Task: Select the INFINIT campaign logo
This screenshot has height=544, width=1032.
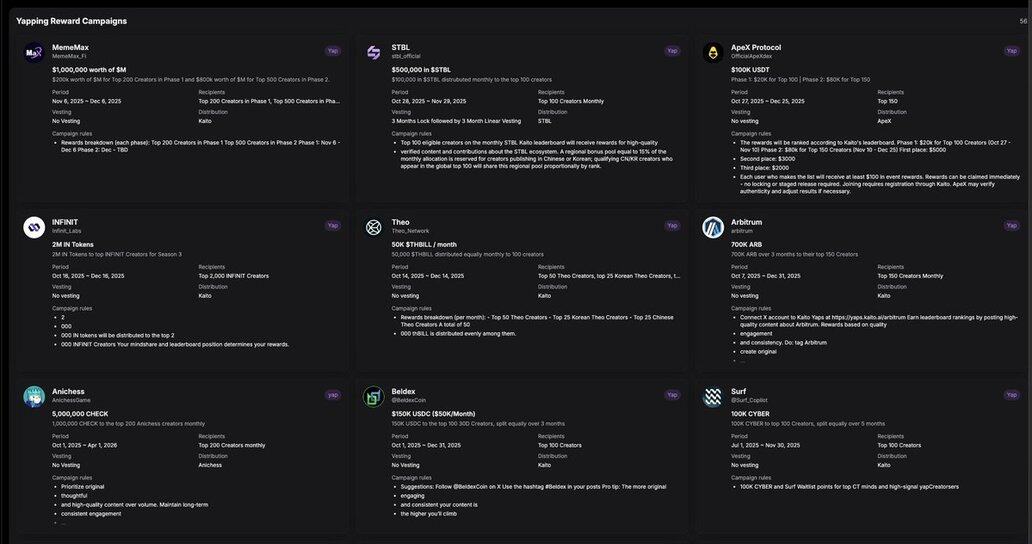Action: pos(33,227)
